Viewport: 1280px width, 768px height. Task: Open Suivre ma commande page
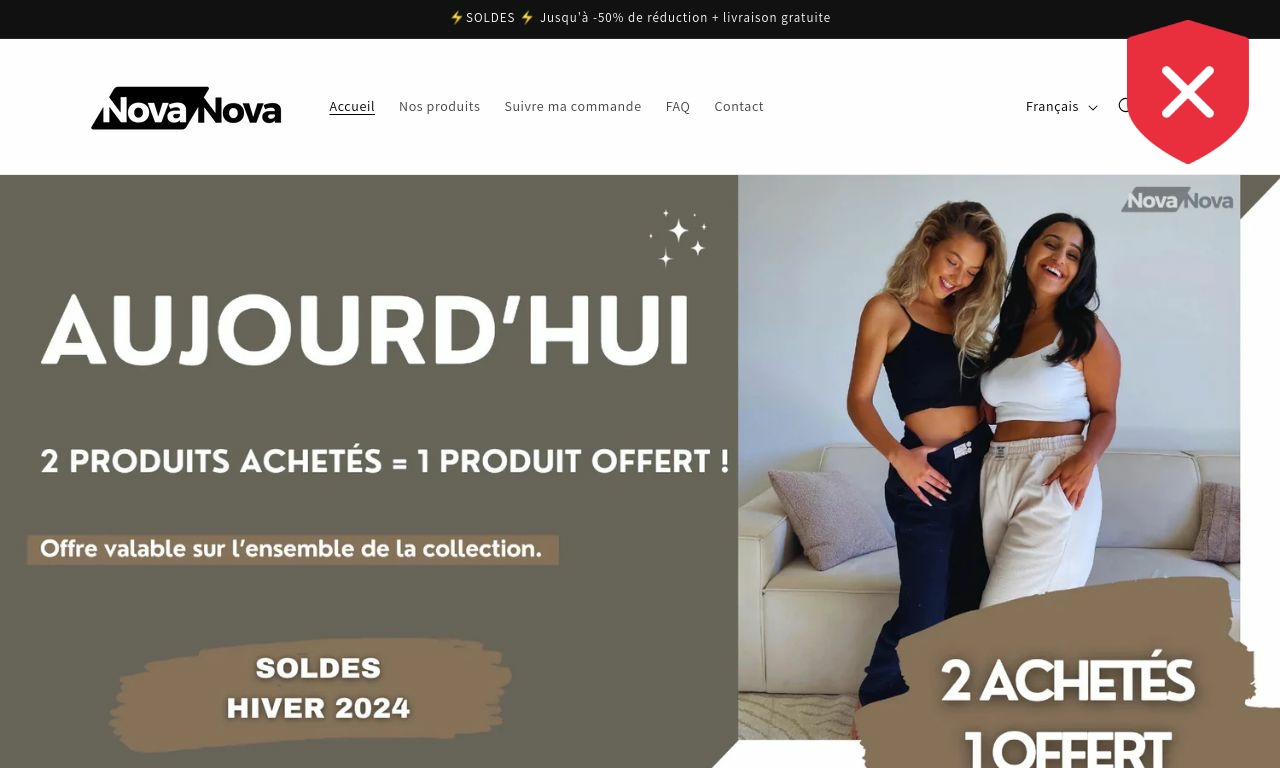[573, 106]
